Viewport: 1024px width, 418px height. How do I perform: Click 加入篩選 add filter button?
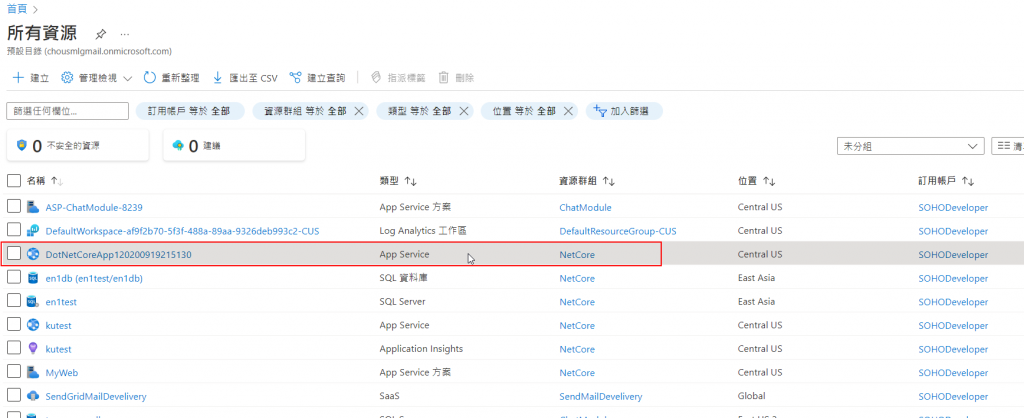tap(624, 111)
